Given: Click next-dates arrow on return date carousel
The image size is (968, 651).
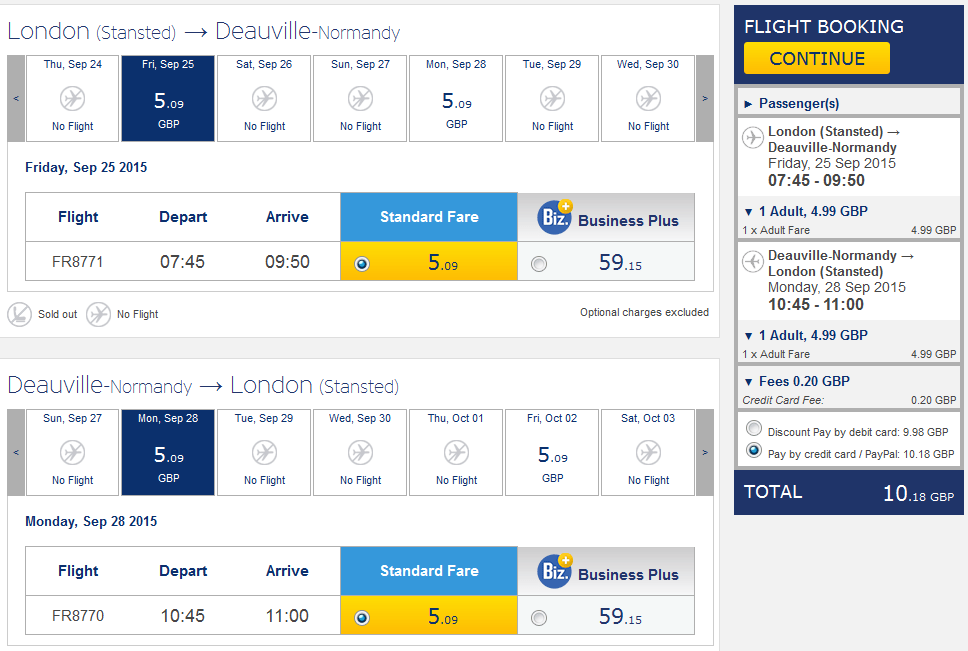Looking at the screenshot, I should coord(705,452).
